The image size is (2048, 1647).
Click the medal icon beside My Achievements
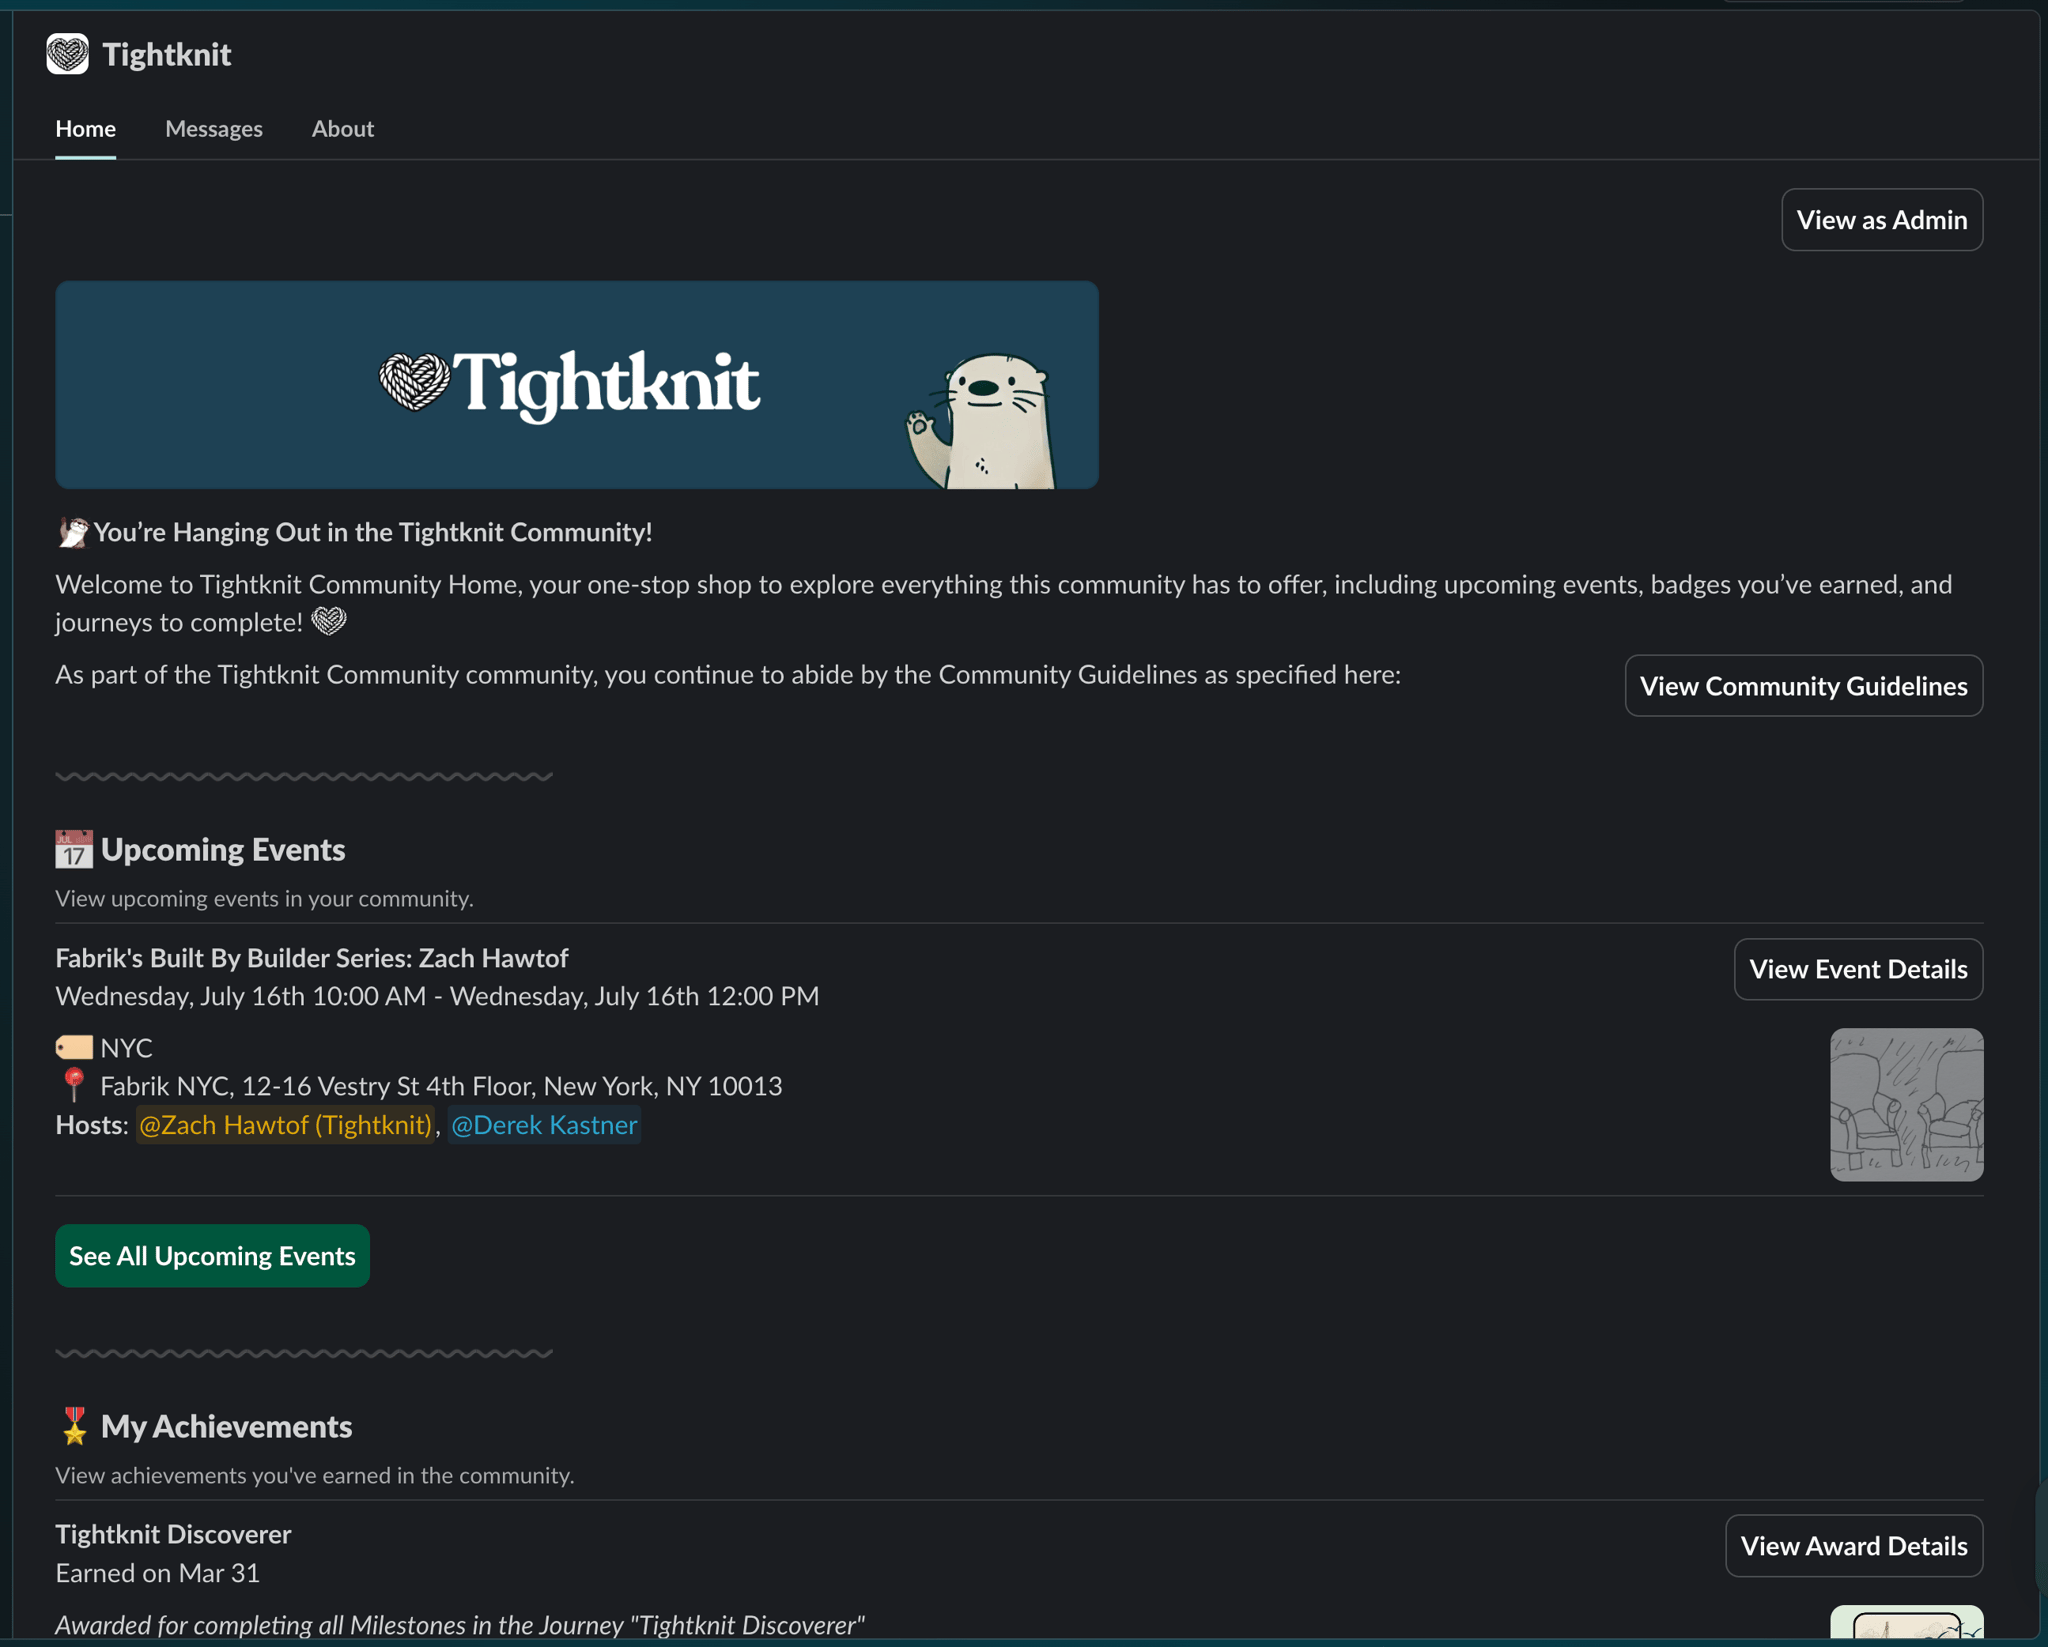pos(73,1426)
